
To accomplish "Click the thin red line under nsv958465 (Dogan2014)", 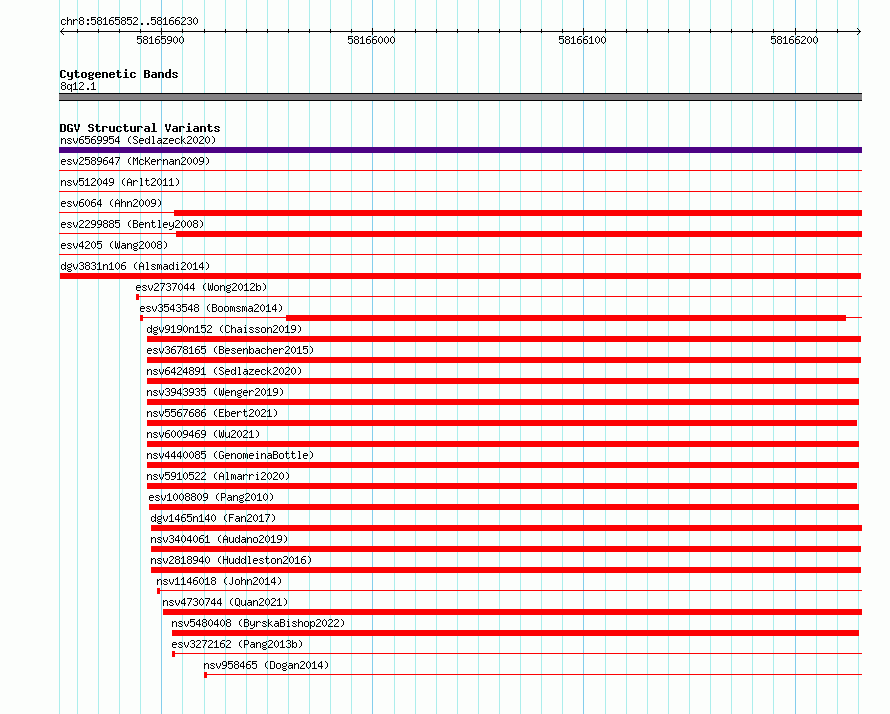I will coord(533,675).
